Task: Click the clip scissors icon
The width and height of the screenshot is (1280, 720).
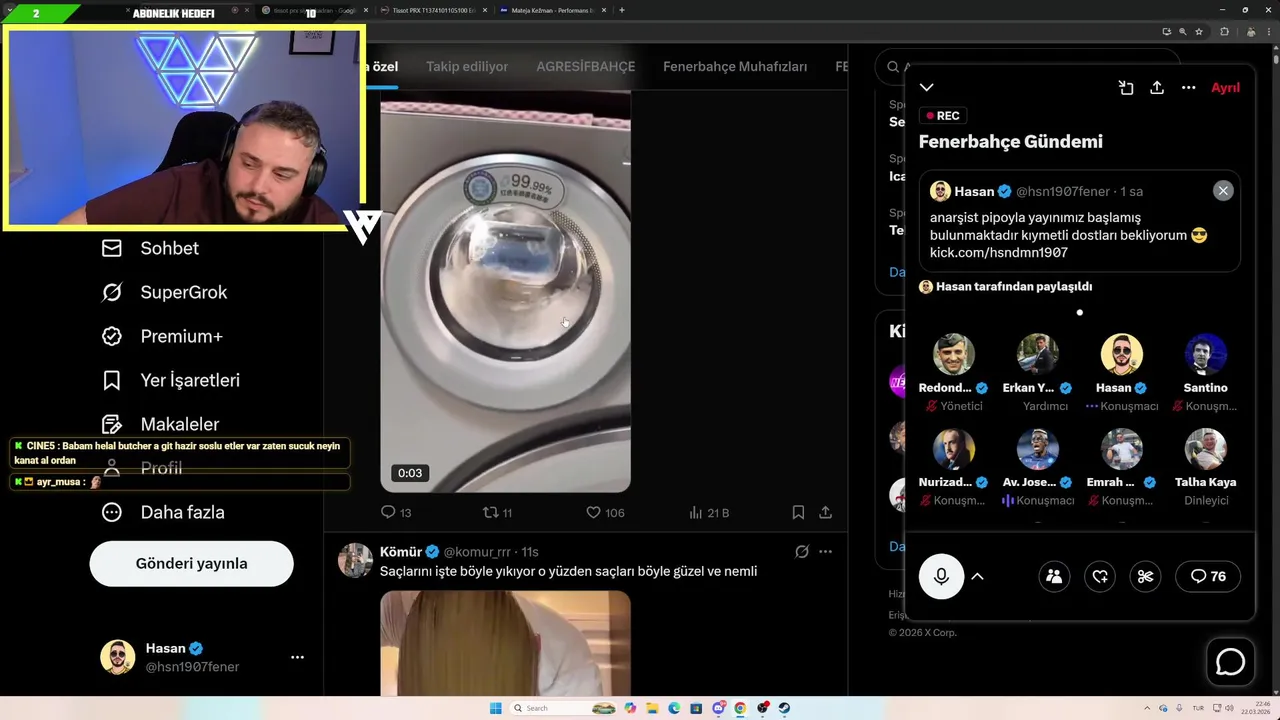Action: pyautogui.click(x=1146, y=576)
